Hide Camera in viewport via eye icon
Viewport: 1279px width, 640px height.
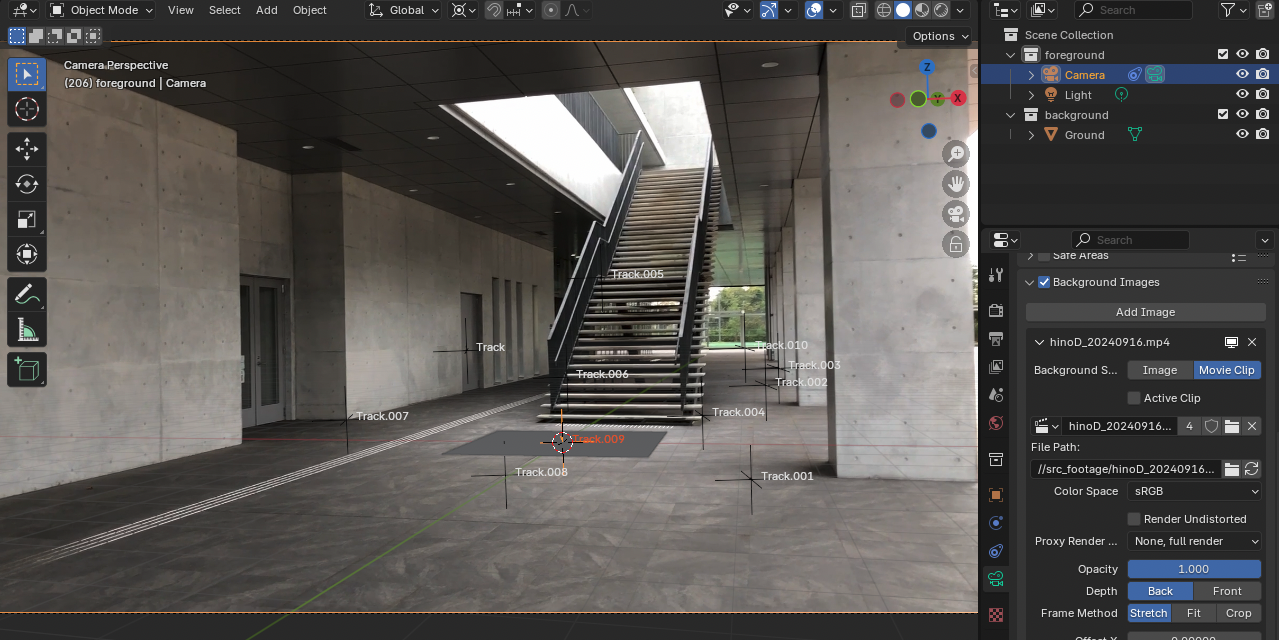click(x=1242, y=75)
